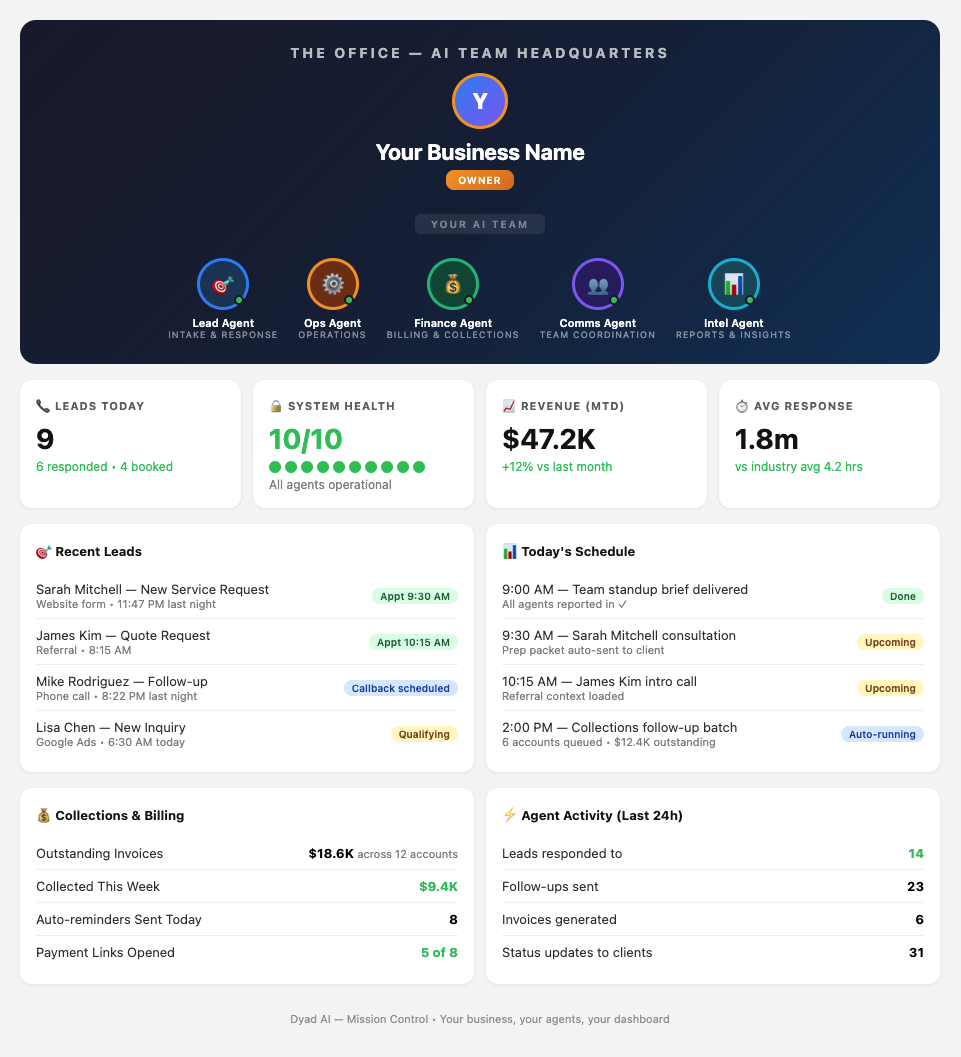
Task: Select the Lead Agent target icon
Action: [x=223, y=283]
